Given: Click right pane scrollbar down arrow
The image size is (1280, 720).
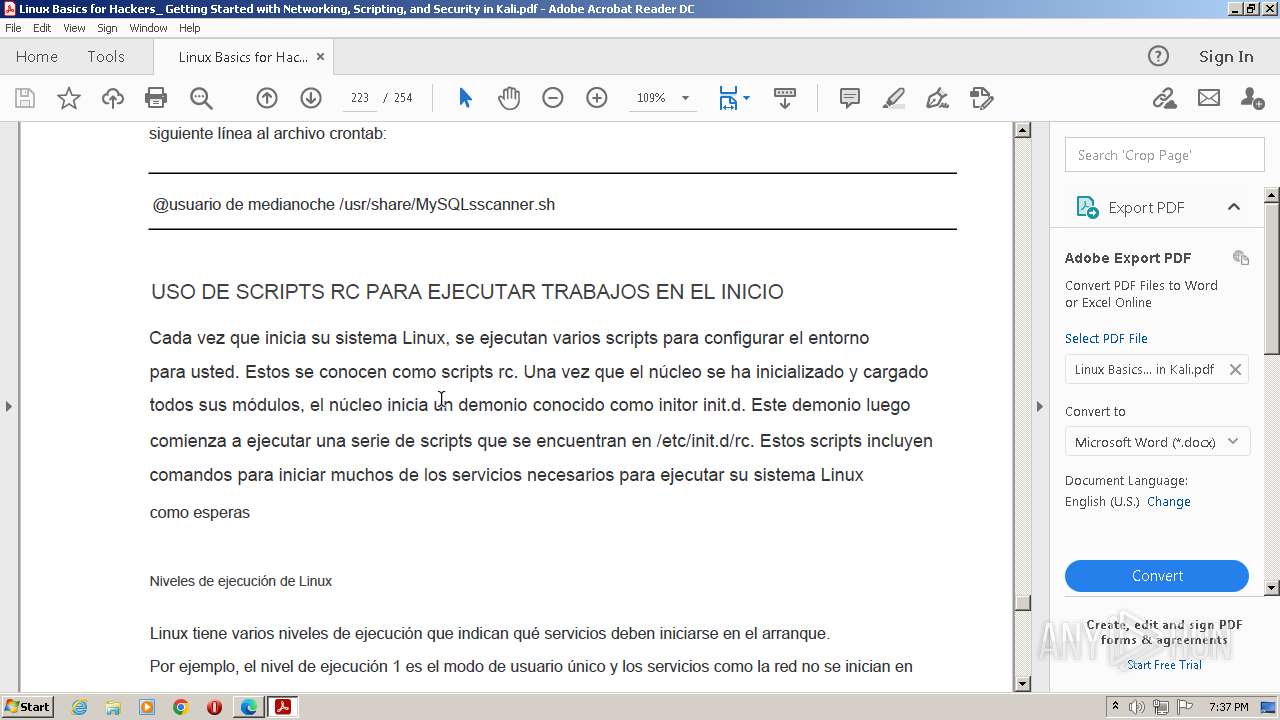Looking at the screenshot, I should click(1272, 588).
